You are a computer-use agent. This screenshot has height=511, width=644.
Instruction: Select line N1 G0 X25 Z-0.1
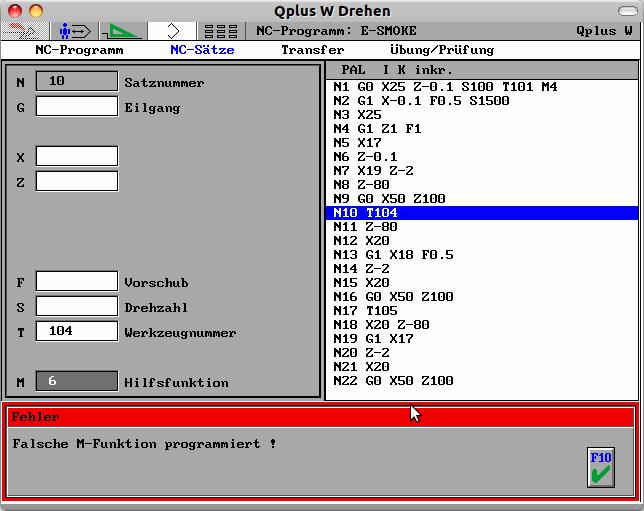(482, 87)
